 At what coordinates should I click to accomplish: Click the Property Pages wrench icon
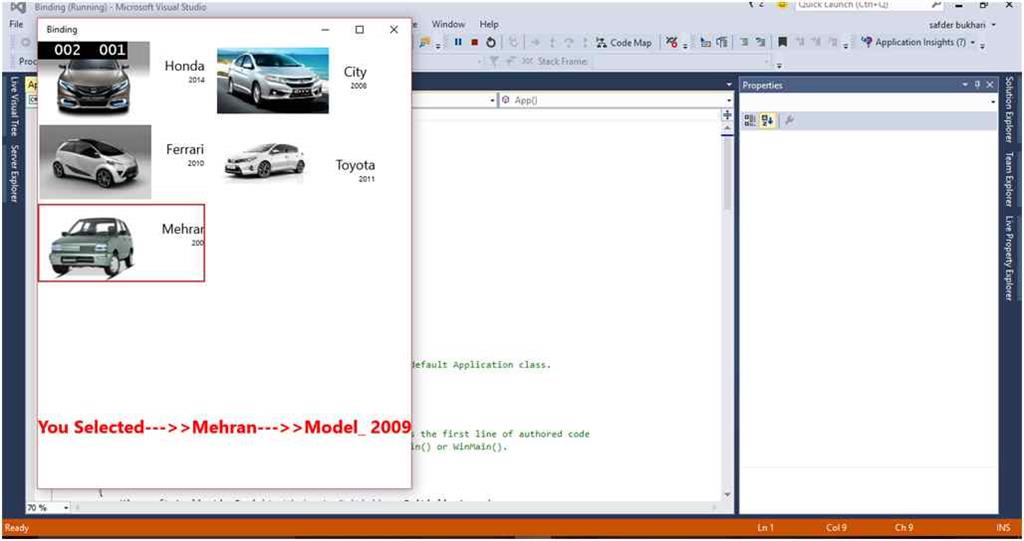pyautogui.click(x=789, y=120)
